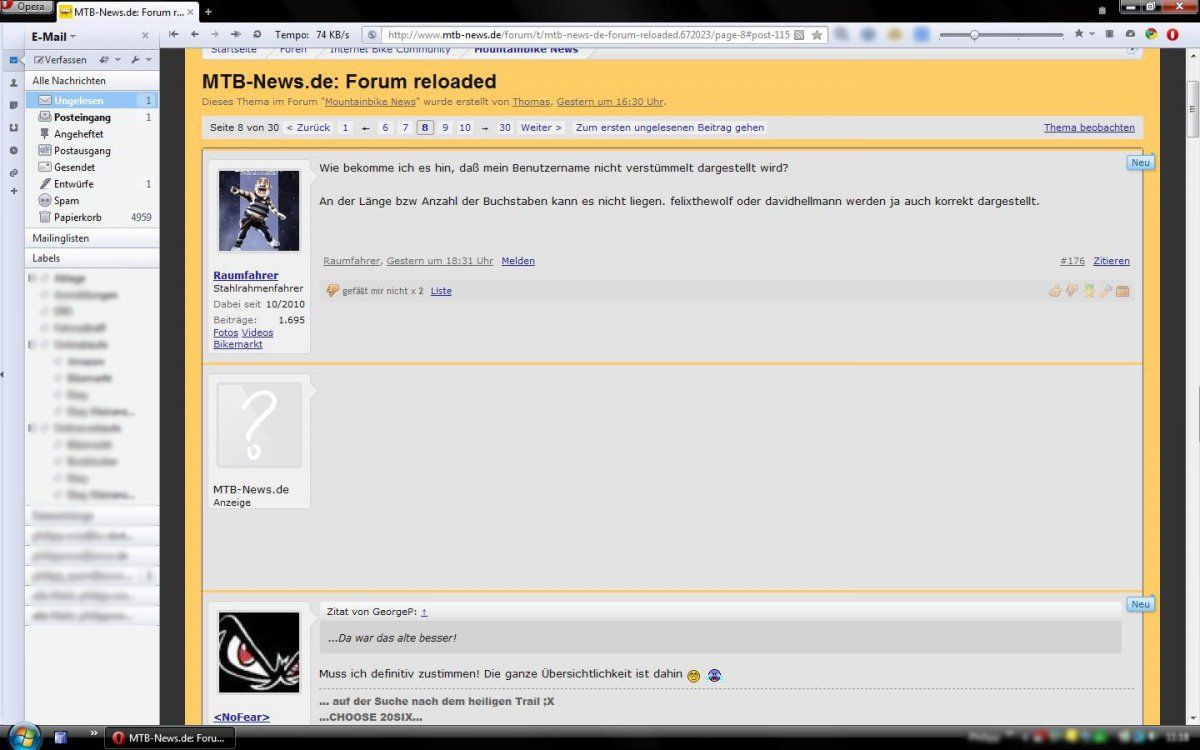Click the RSS feed icon in address bar
This screenshot has width=1200, height=750.
(x=799, y=35)
